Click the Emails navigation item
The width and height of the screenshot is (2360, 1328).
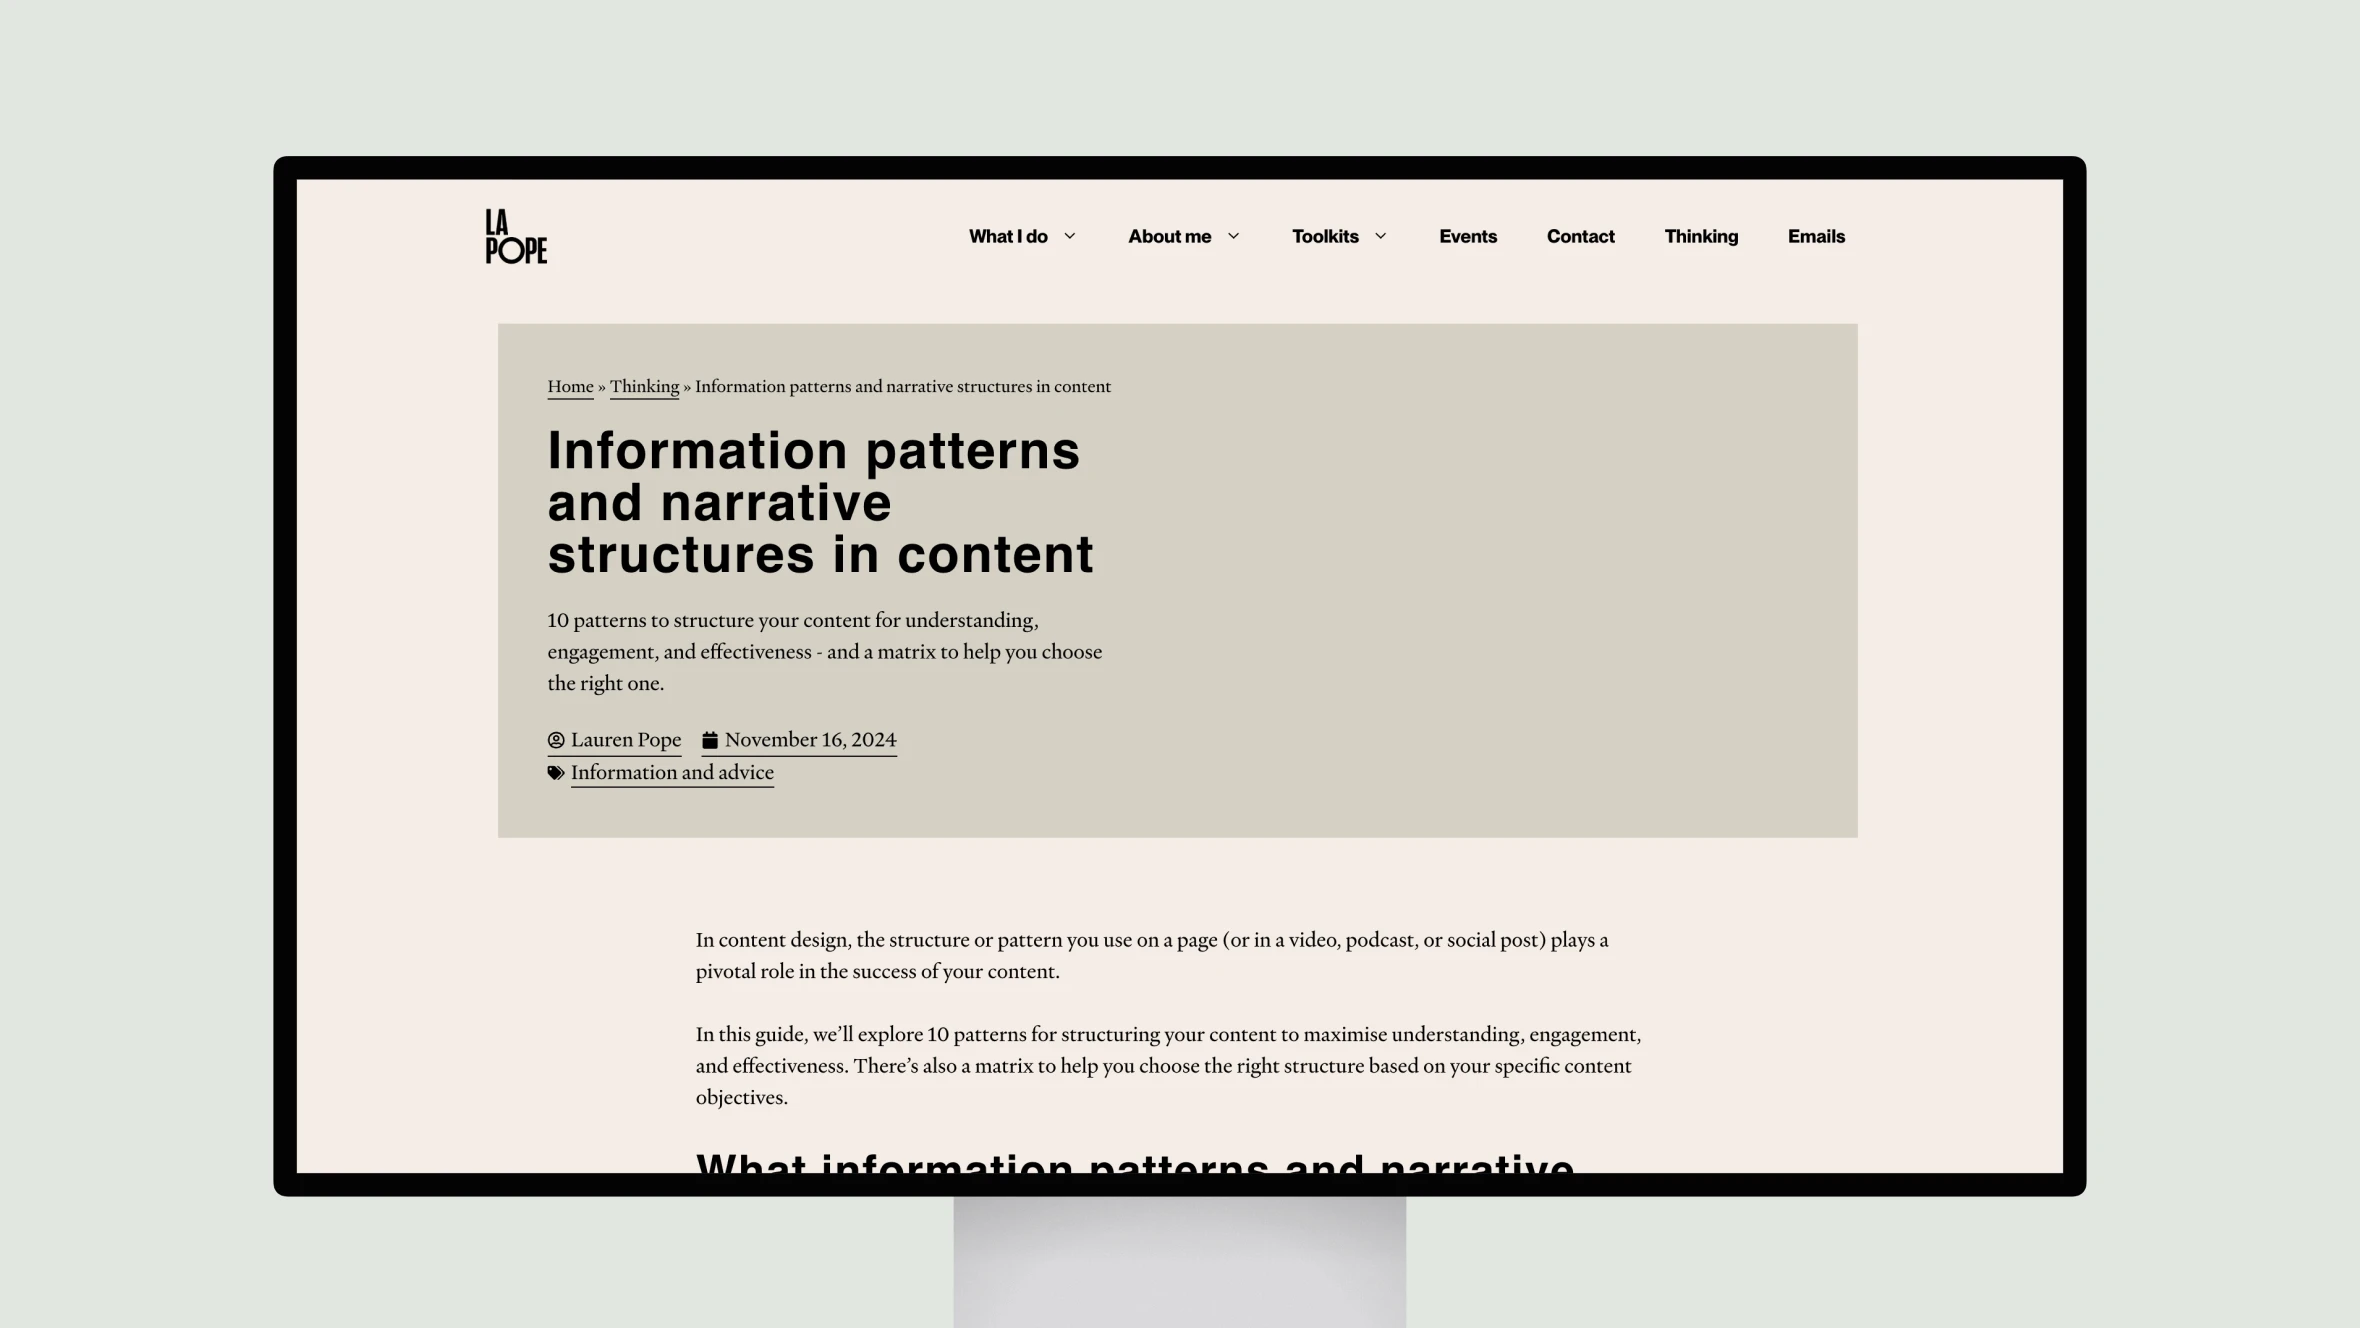click(1815, 235)
